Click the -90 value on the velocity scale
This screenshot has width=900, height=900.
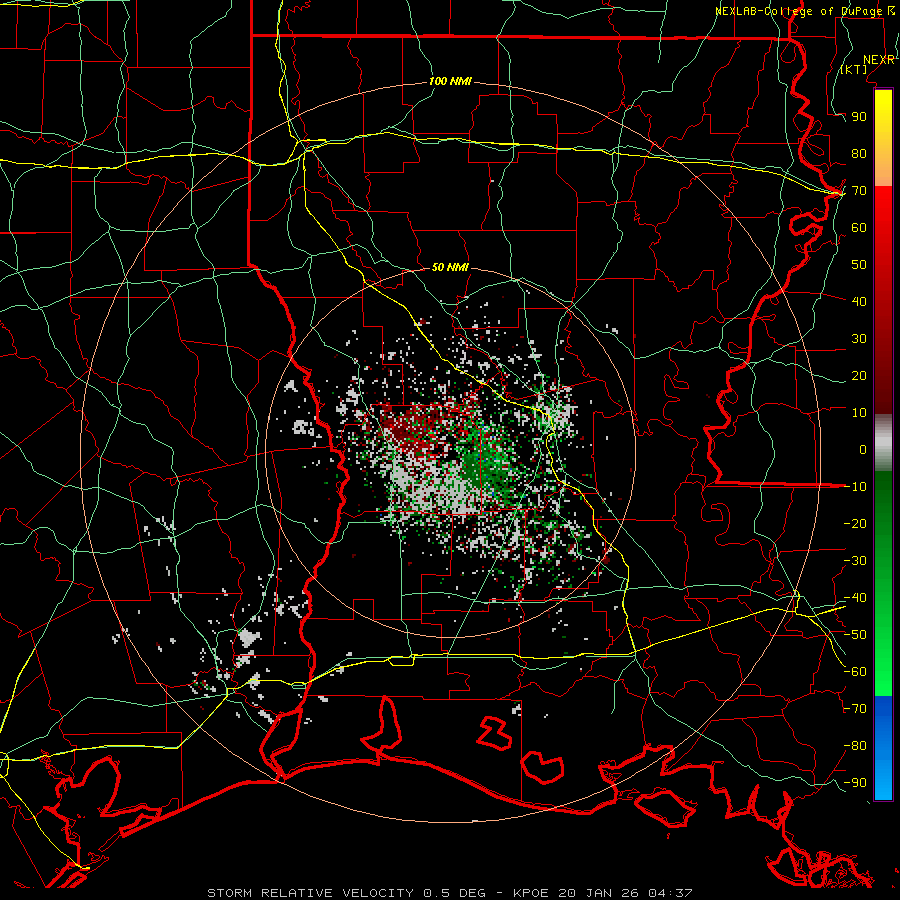855,783
